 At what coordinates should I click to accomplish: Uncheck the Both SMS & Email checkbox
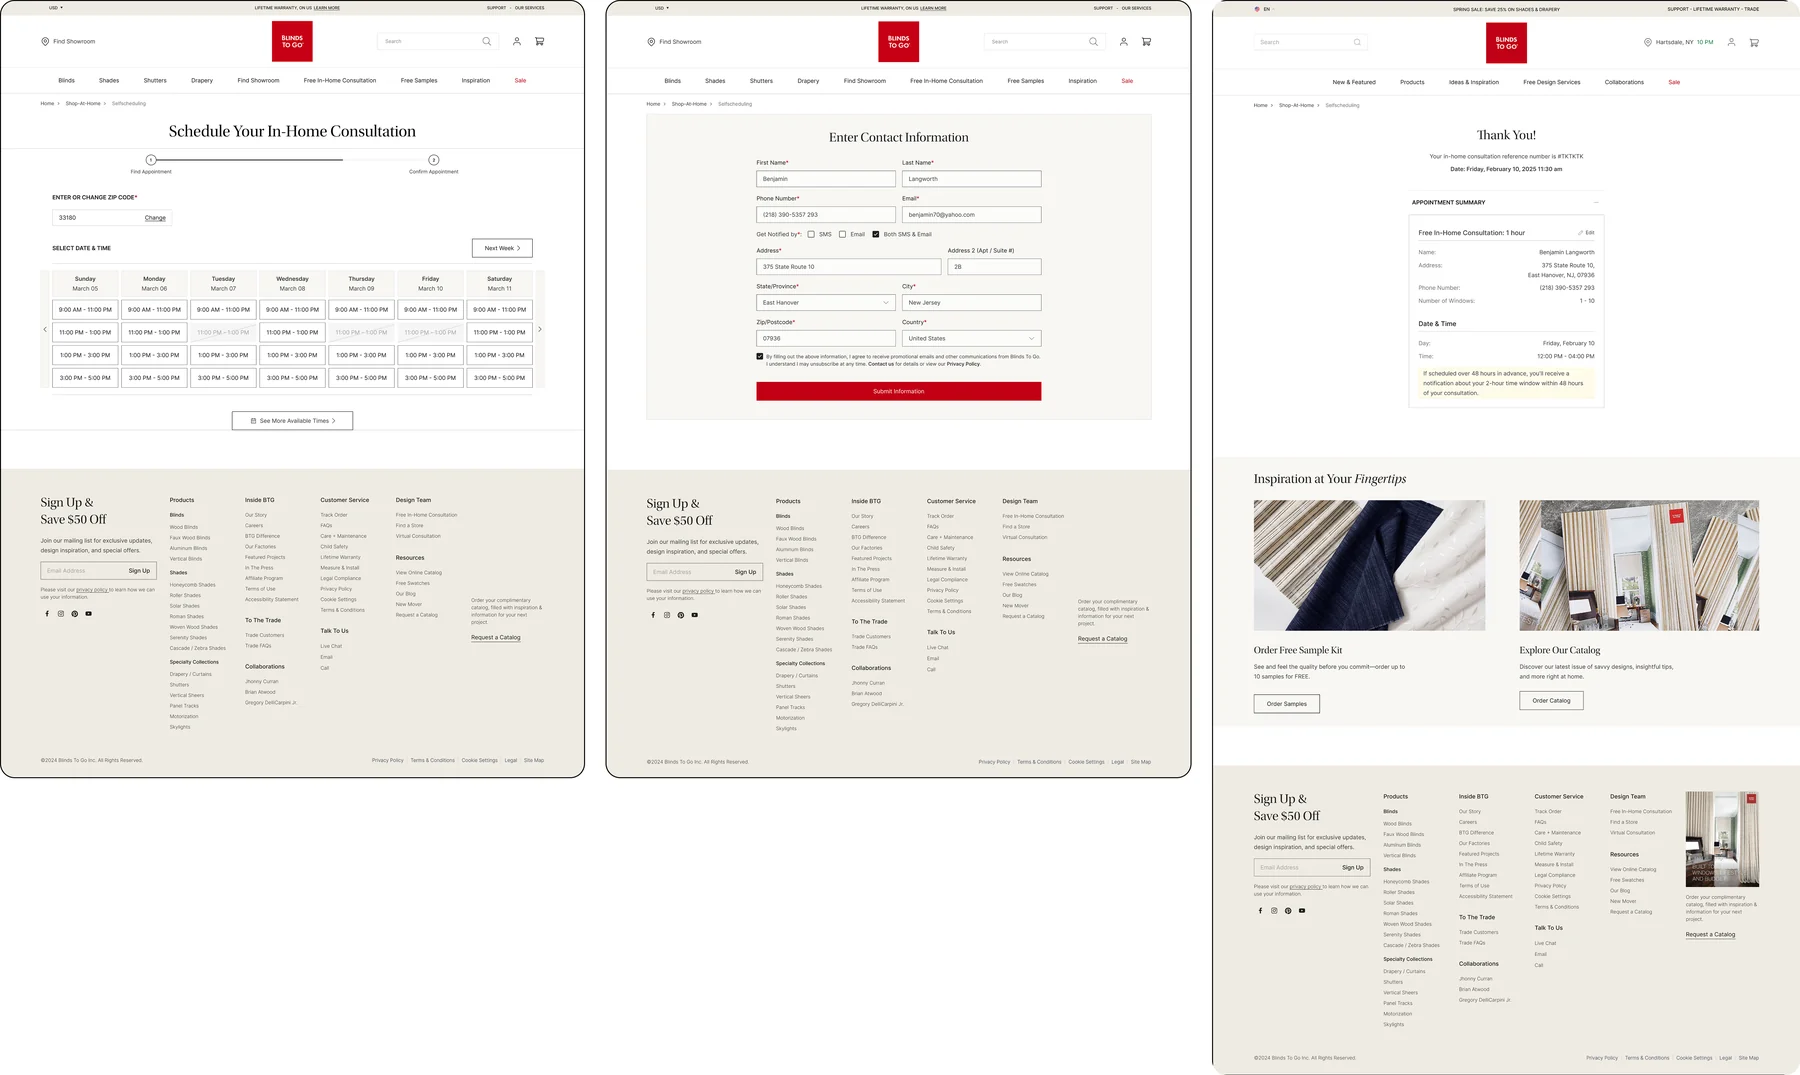[x=876, y=234]
